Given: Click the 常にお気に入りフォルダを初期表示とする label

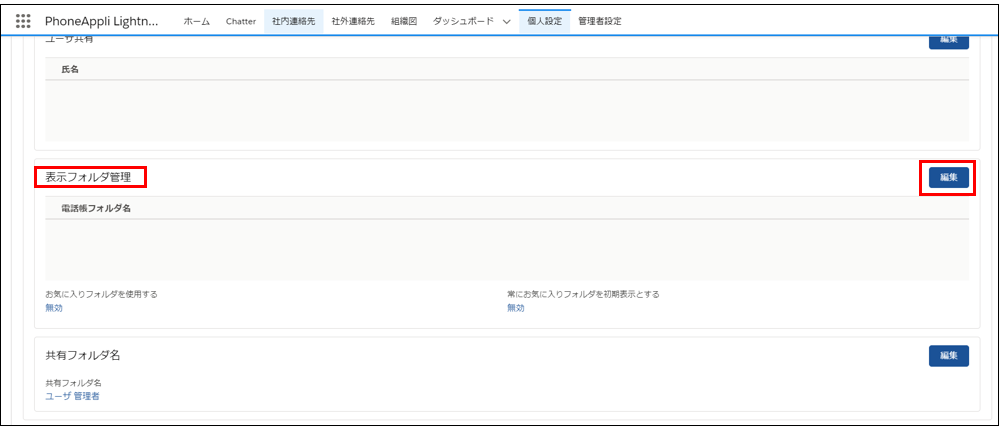Looking at the screenshot, I should point(583,295).
